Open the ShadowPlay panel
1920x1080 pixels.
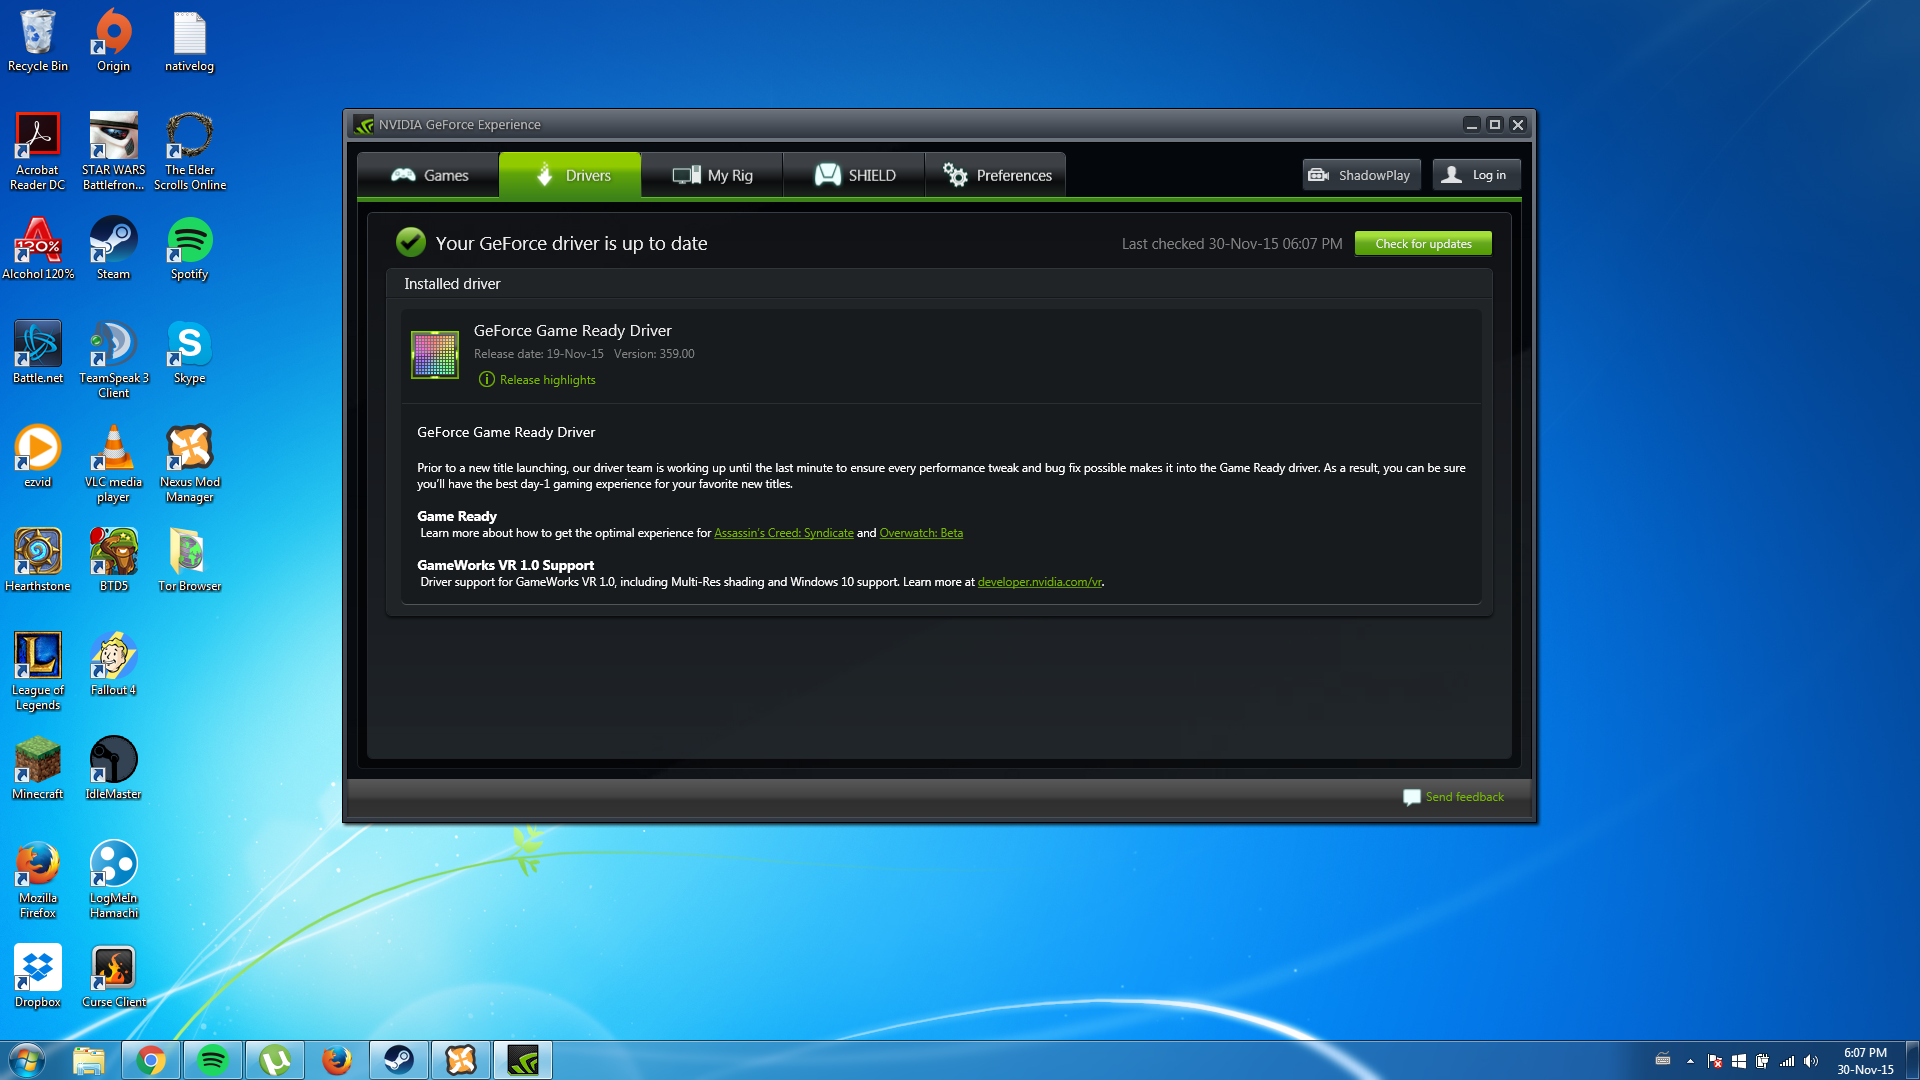(x=1361, y=175)
